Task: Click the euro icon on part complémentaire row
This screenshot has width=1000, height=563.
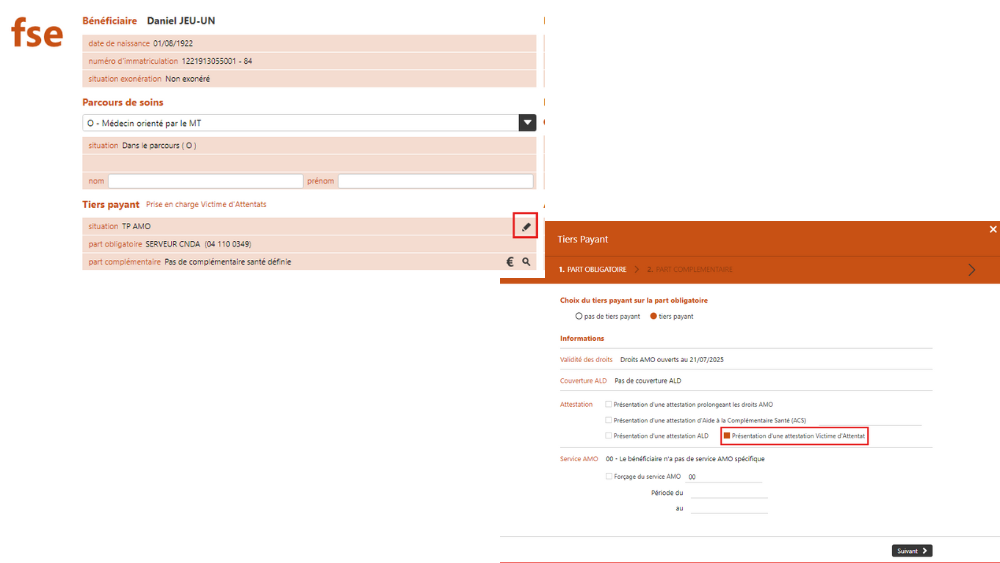Action: coord(510,262)
